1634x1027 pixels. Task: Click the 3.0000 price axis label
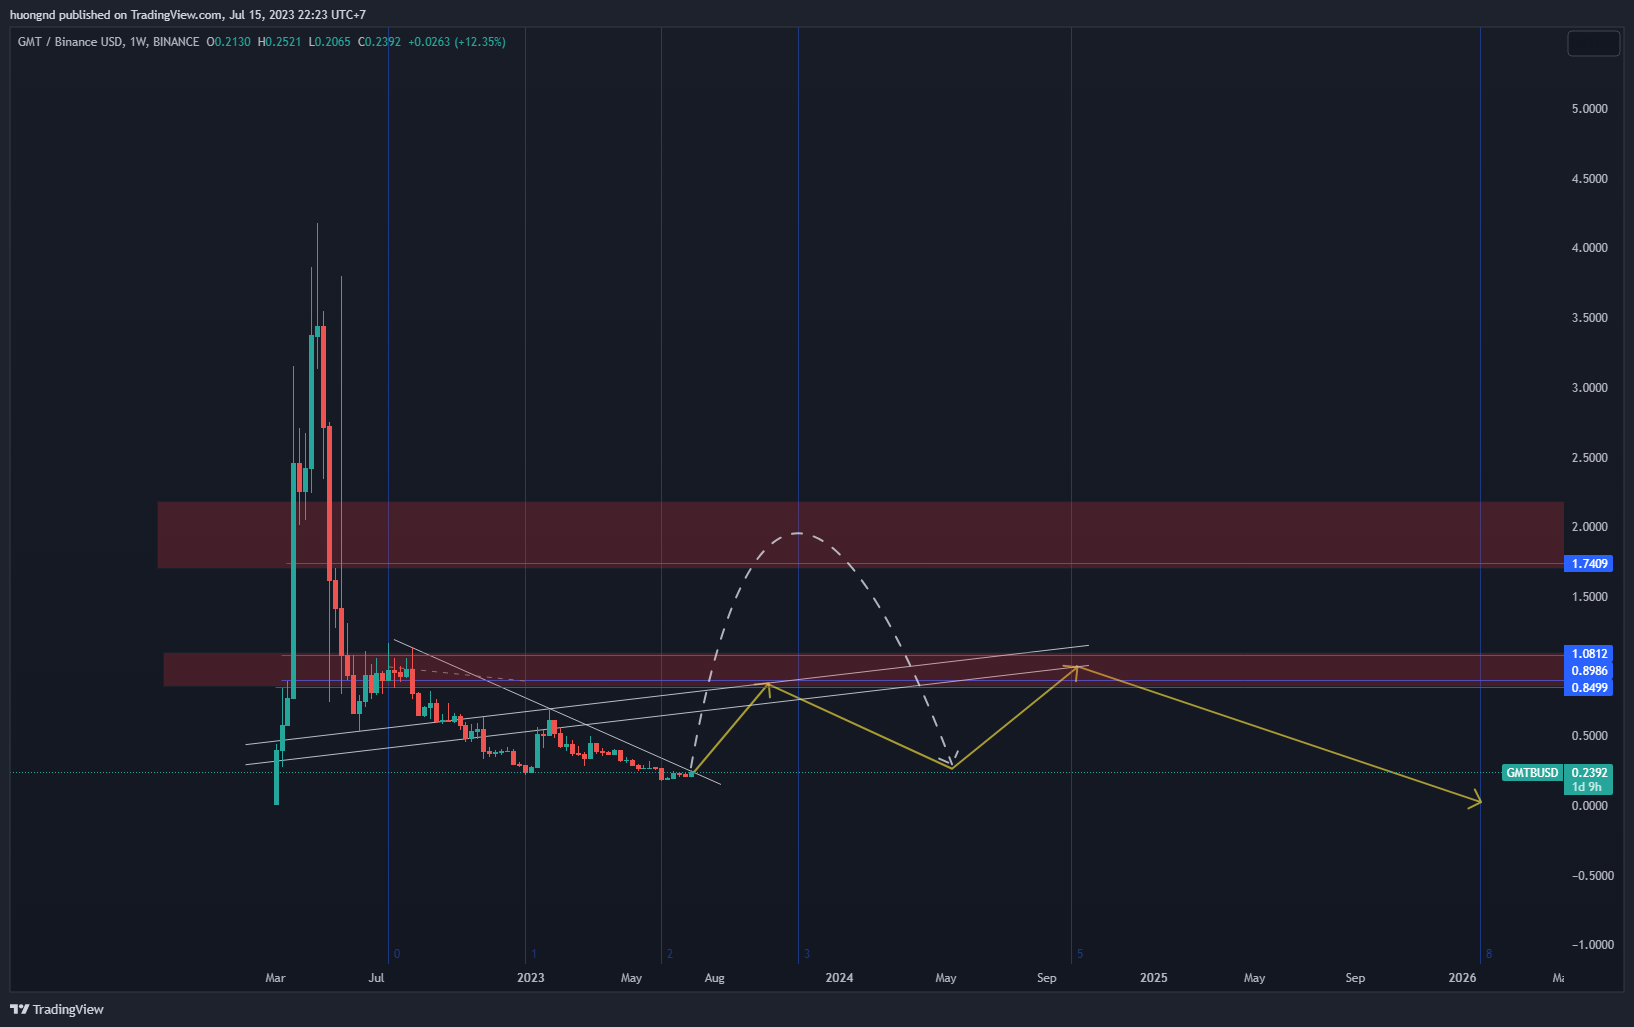[x=1589, y=388]
